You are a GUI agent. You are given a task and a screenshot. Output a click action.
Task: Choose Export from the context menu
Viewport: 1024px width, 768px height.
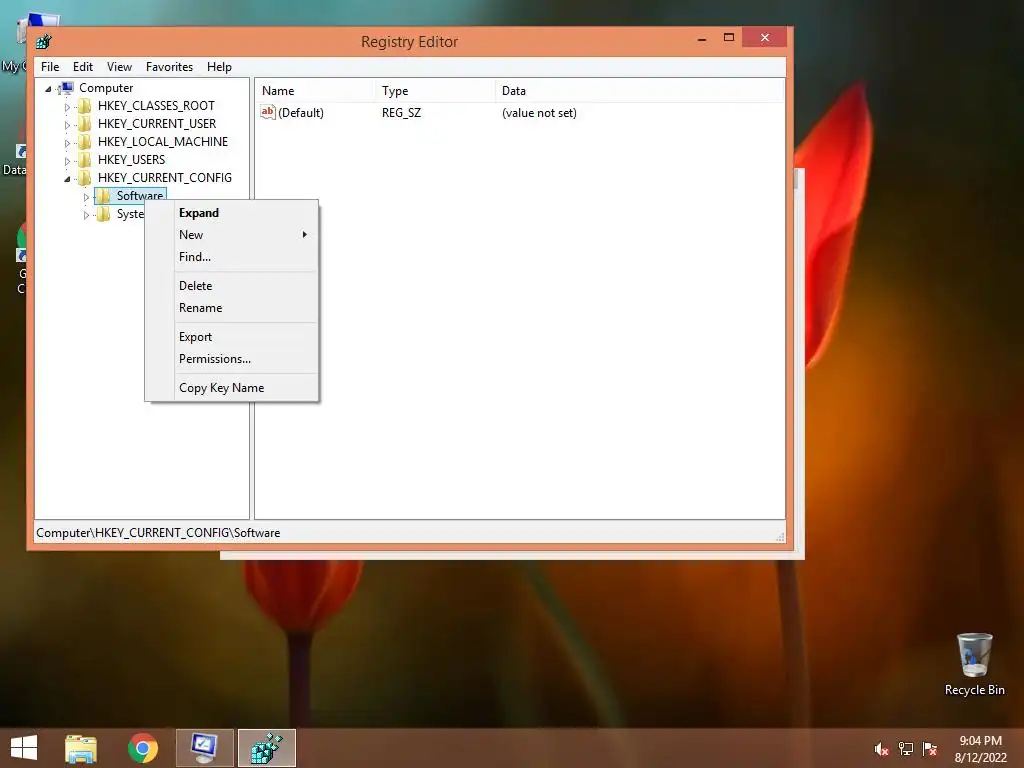[232, 336]
